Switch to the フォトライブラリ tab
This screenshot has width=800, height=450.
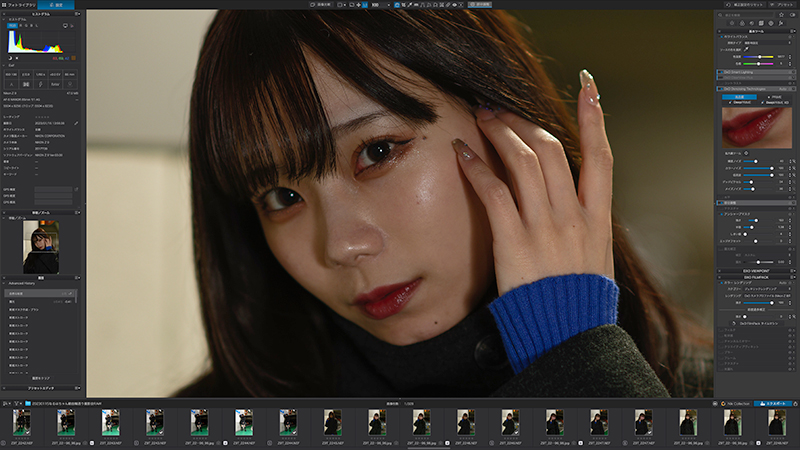19,5
